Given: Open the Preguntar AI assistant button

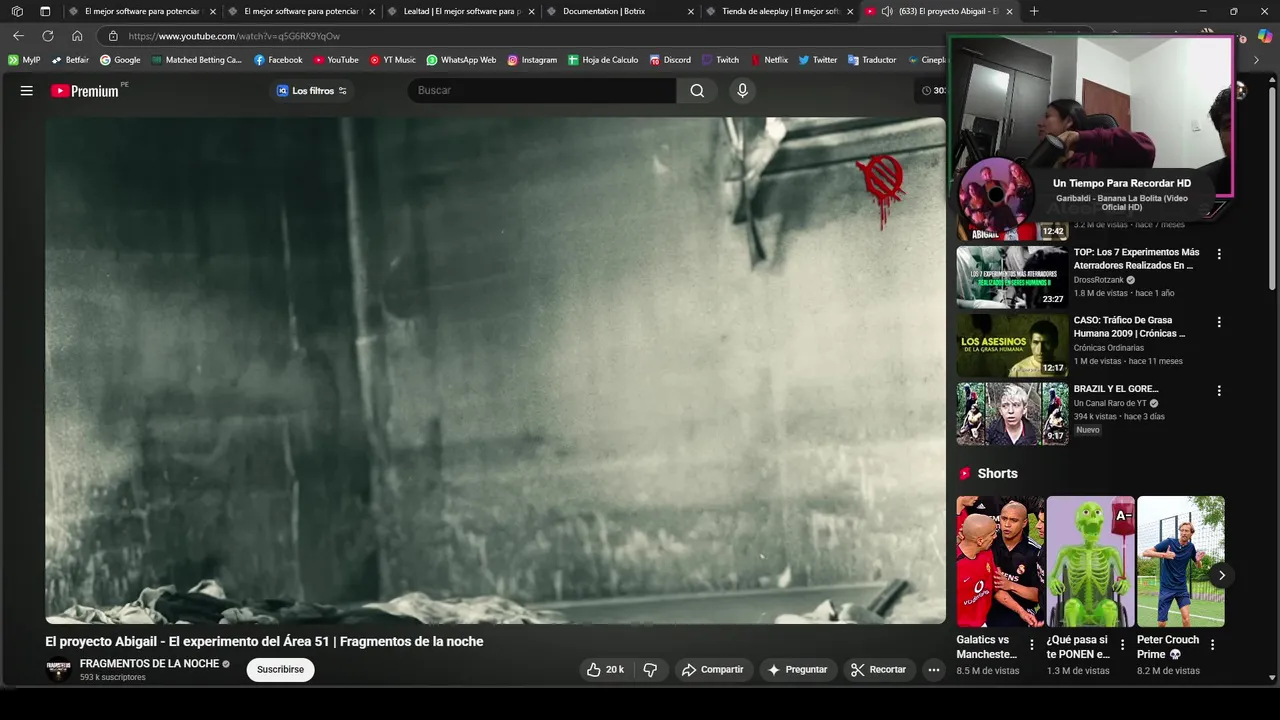Looking at the screenshot, I should [797, 670].
